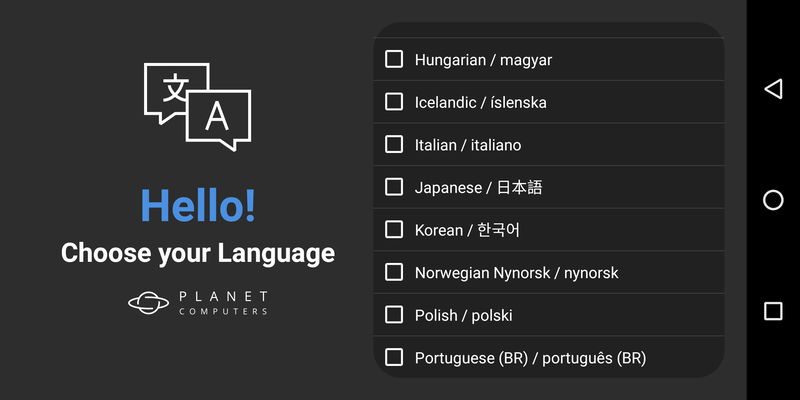Screen dimensions: 800x400
Task: Click the Choose your Language heading
Action: [198, 253]
